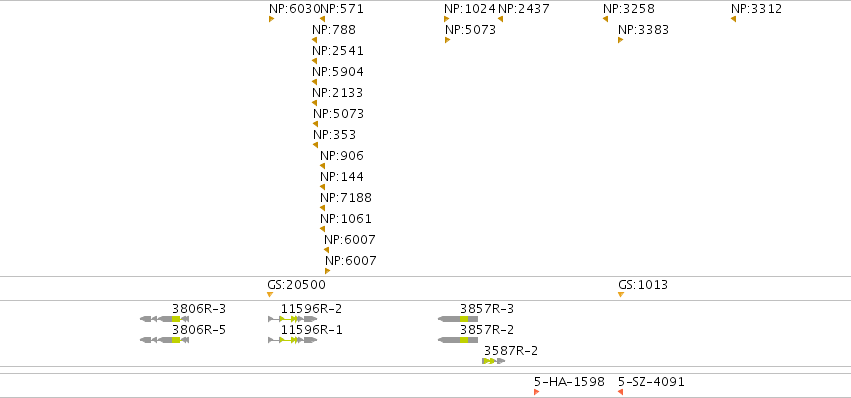Click the NP:353 arrow marker
This screenshot has width=851, height=398.
[315, 145]
